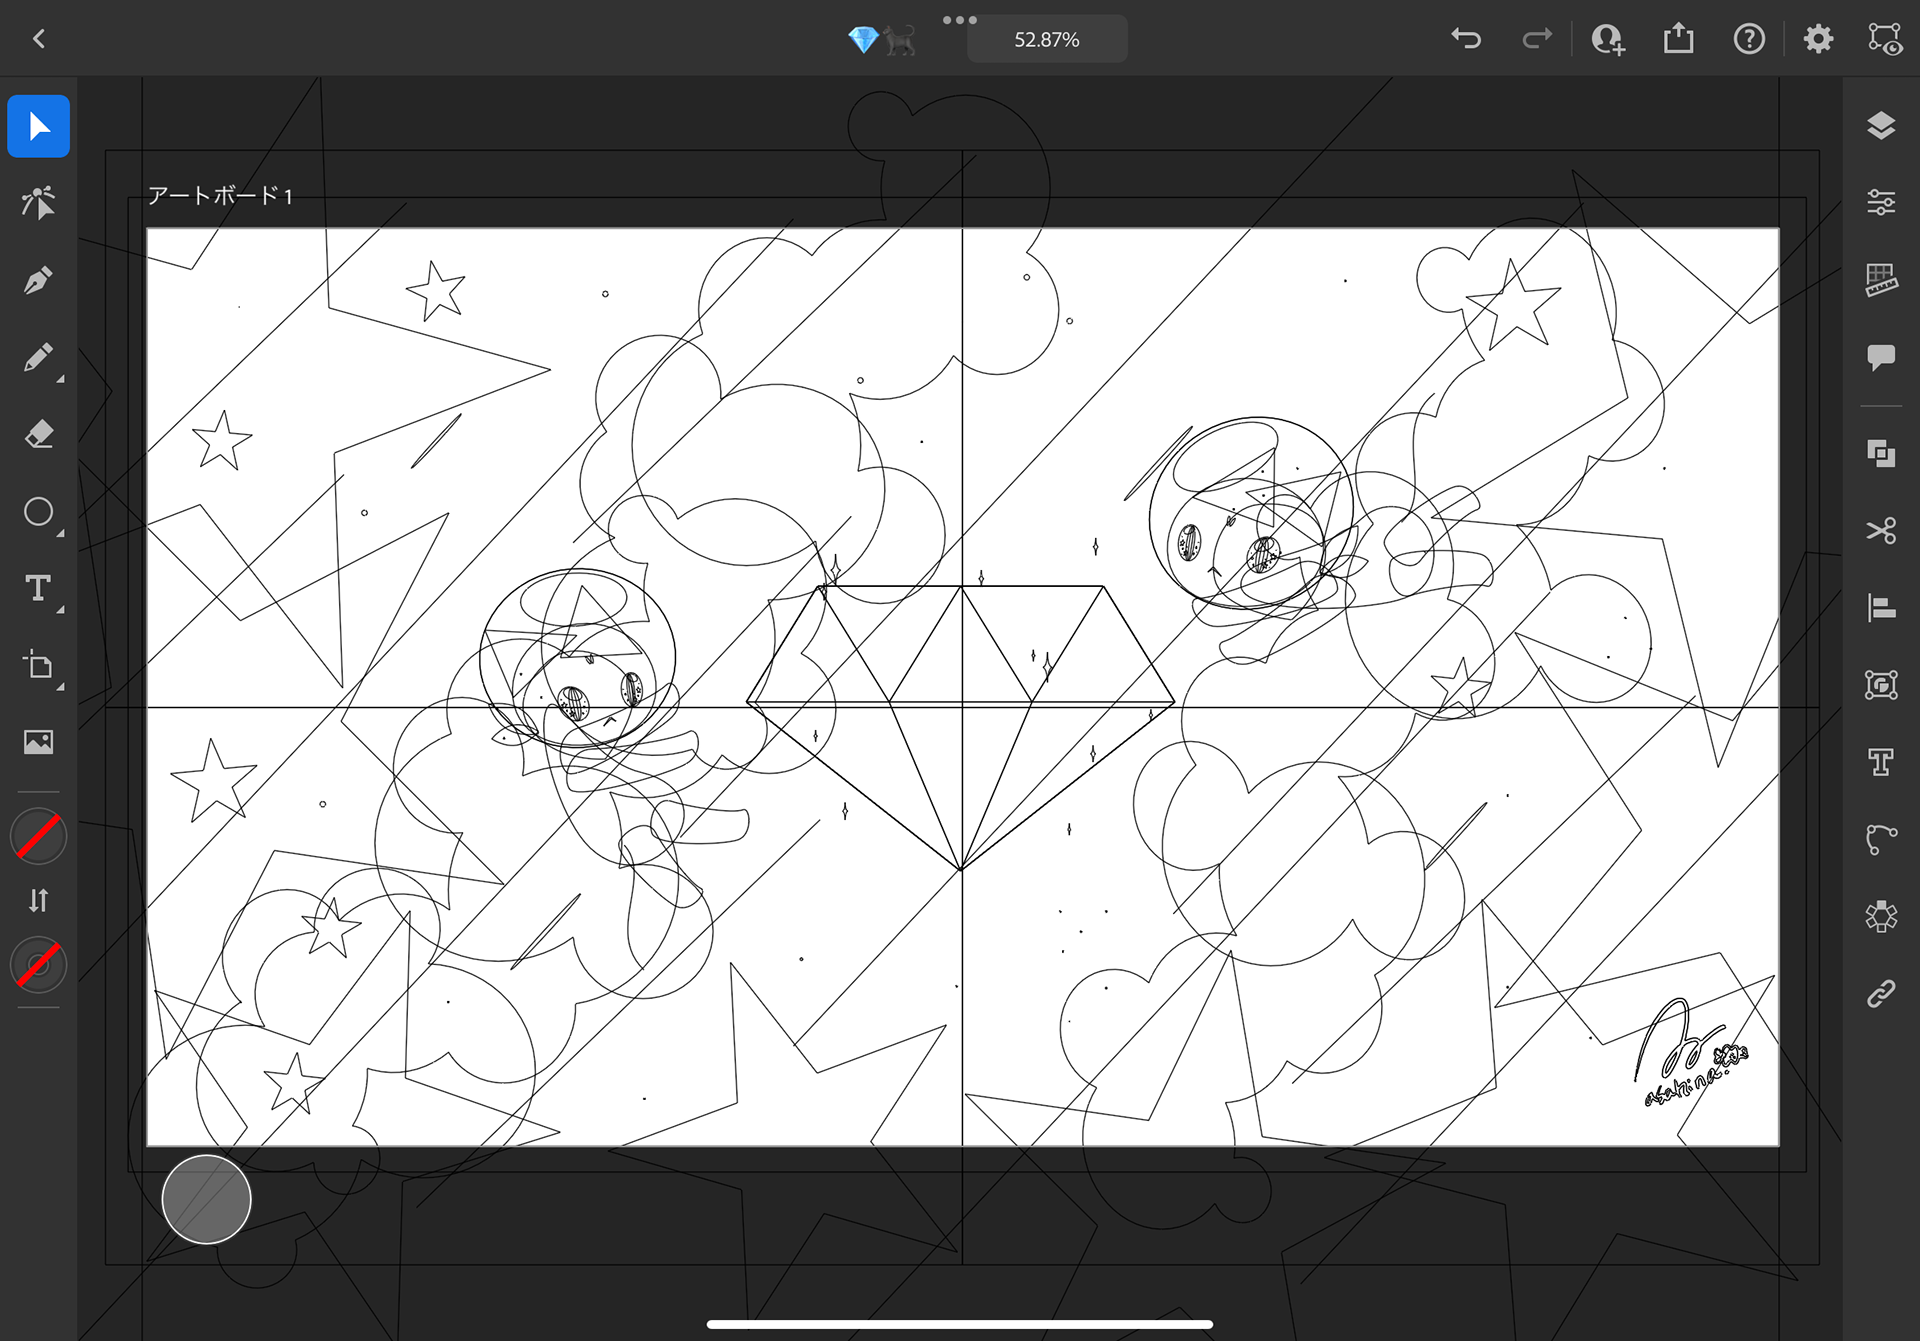Open the Properties panel

(x=1881, y=203)
